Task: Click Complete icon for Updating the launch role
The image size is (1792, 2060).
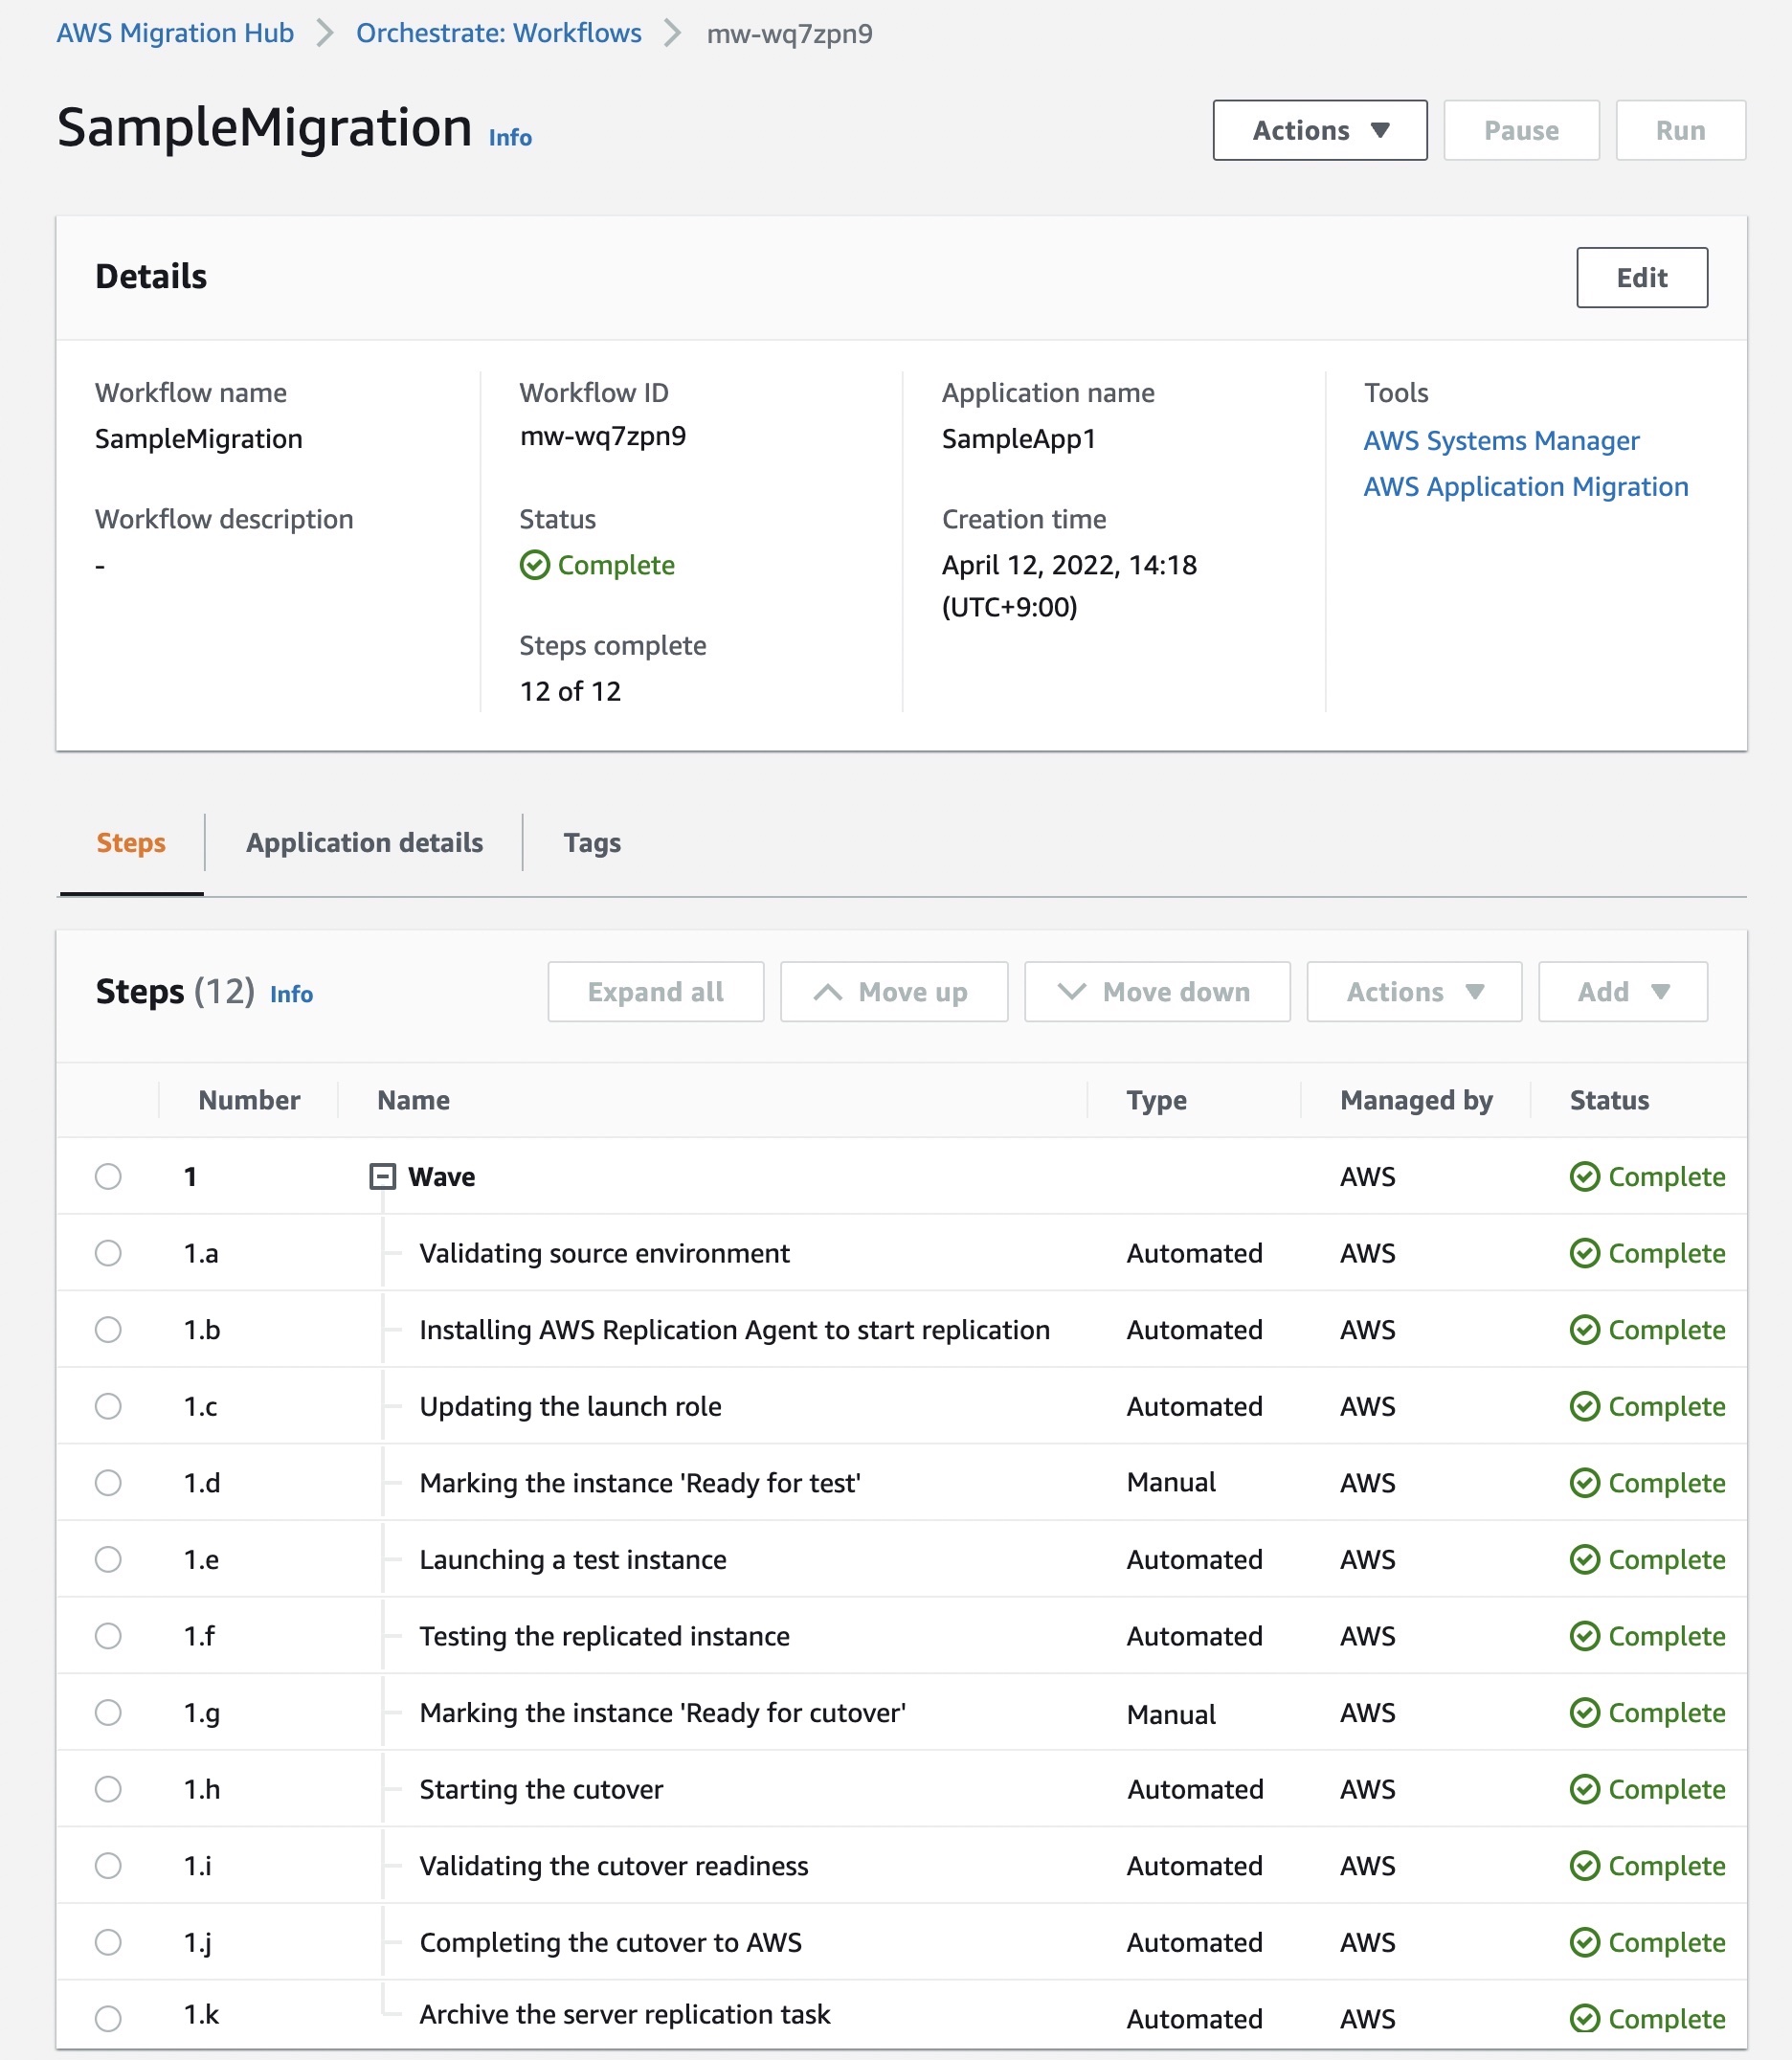Action: [1584, 1406]
